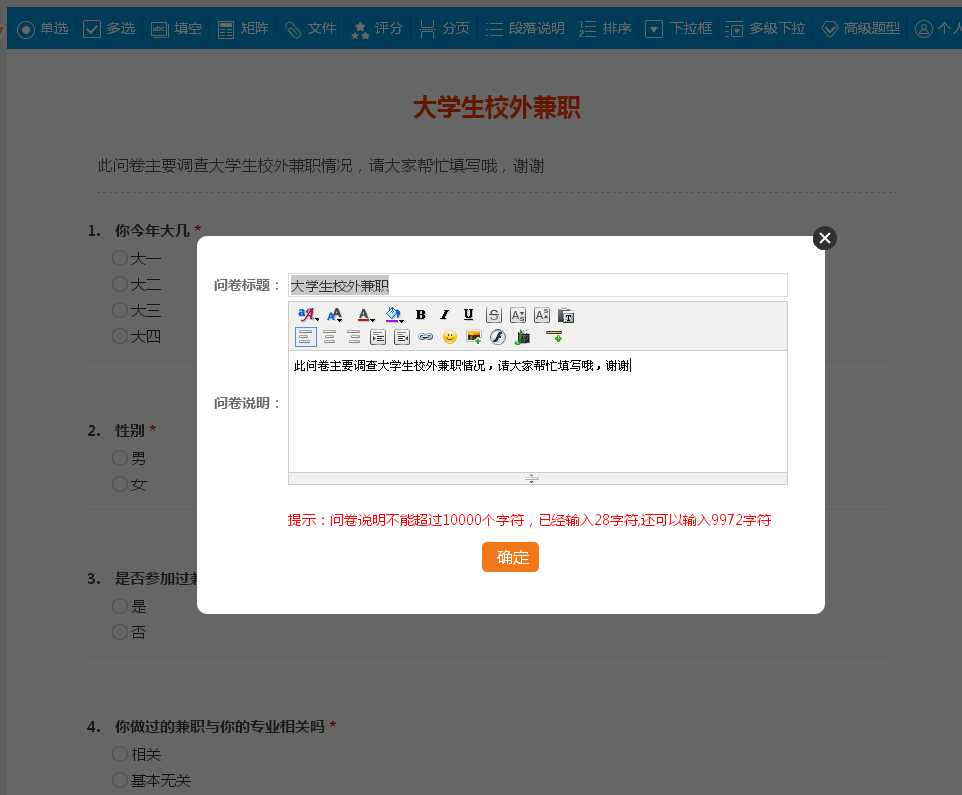Select the 是 radio option
The image size is (962, 795).
120,606
